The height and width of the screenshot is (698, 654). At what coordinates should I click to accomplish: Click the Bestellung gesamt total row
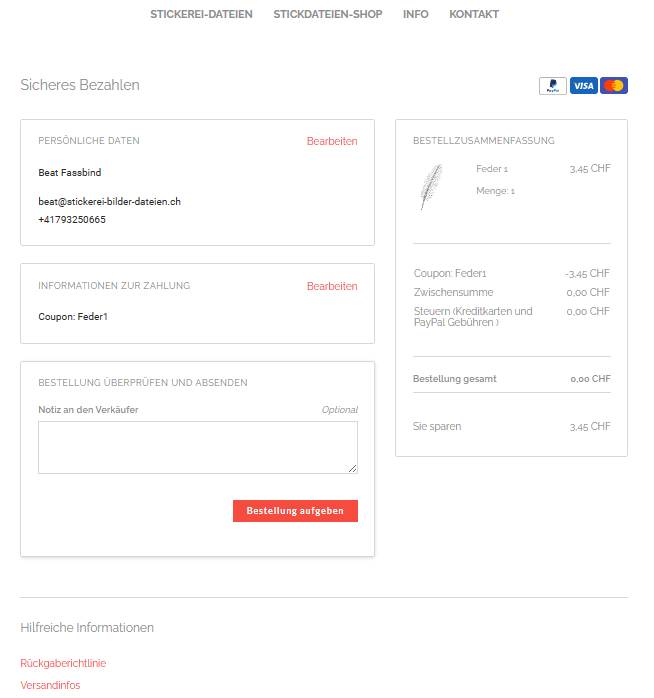(x=512, y=379)
